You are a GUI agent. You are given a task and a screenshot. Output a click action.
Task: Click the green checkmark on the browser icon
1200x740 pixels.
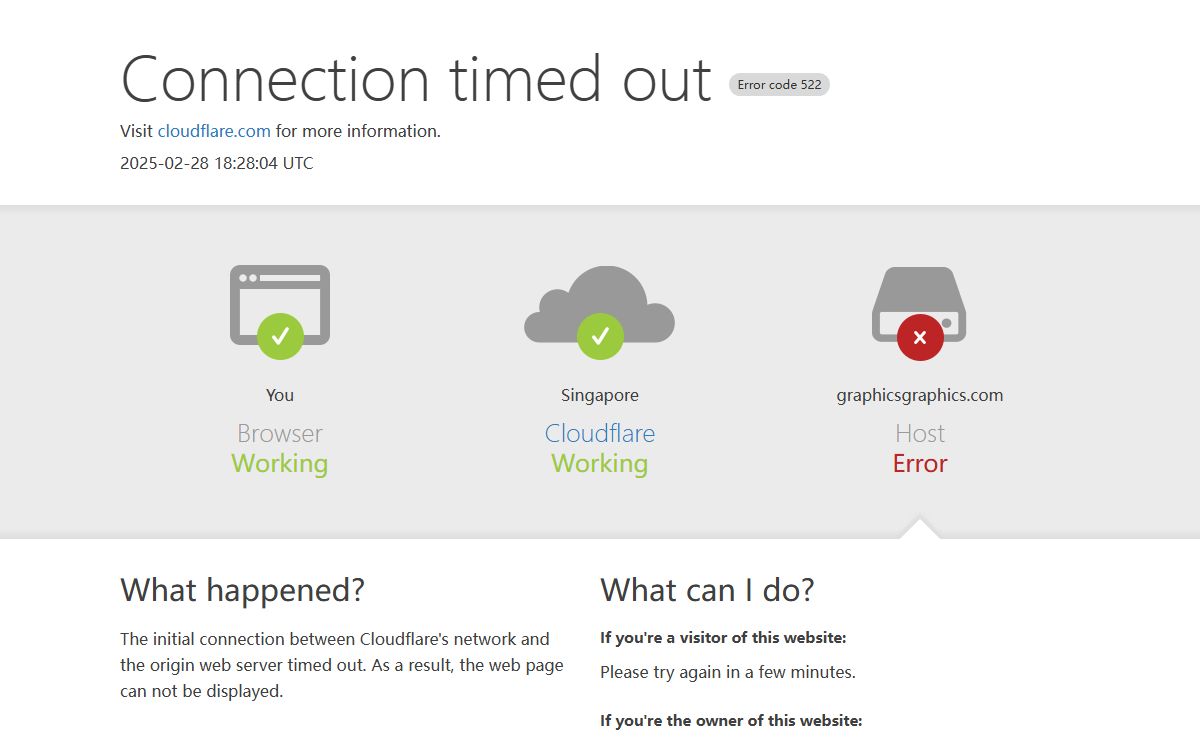point(280,336)
